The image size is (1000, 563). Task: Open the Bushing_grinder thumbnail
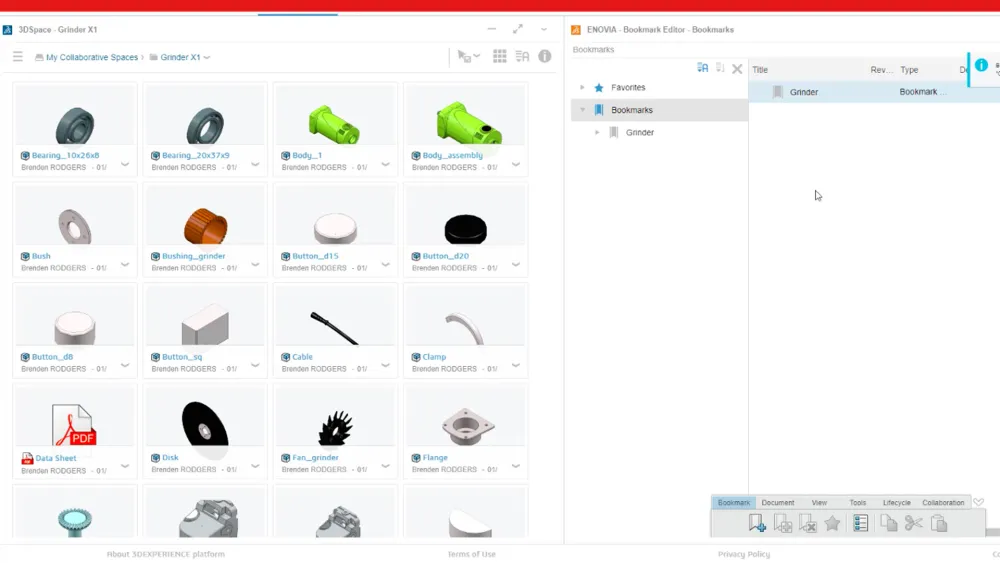point(205,226)
